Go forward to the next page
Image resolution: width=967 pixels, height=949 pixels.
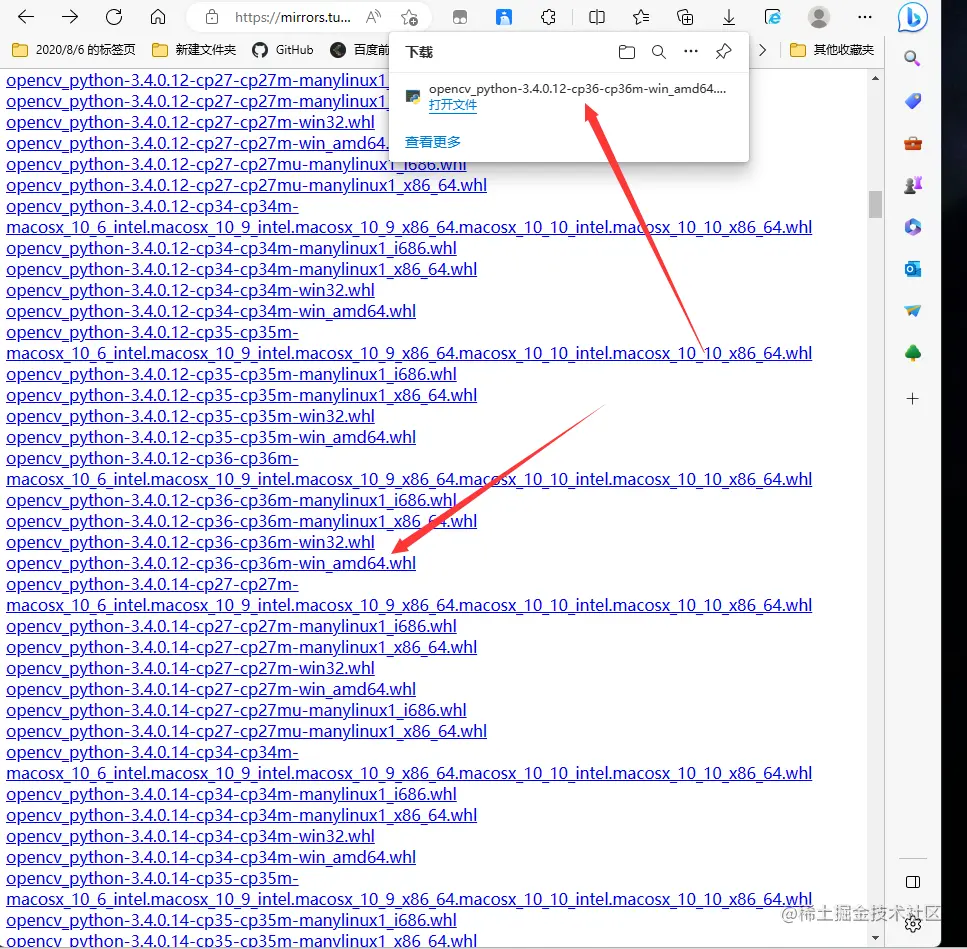[x=70, y=17]
